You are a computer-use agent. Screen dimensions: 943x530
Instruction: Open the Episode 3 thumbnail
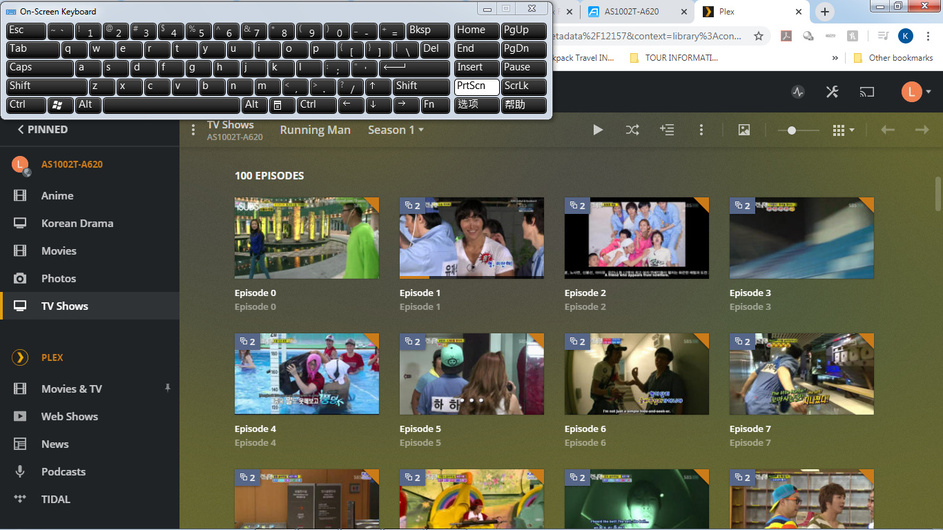point(802,238)
